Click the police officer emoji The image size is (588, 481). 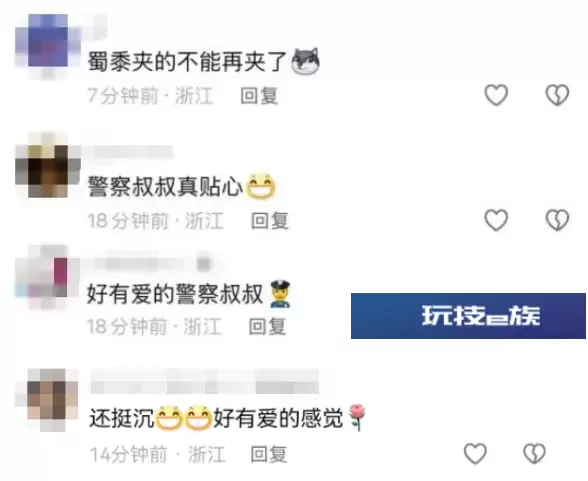(280, 294)
